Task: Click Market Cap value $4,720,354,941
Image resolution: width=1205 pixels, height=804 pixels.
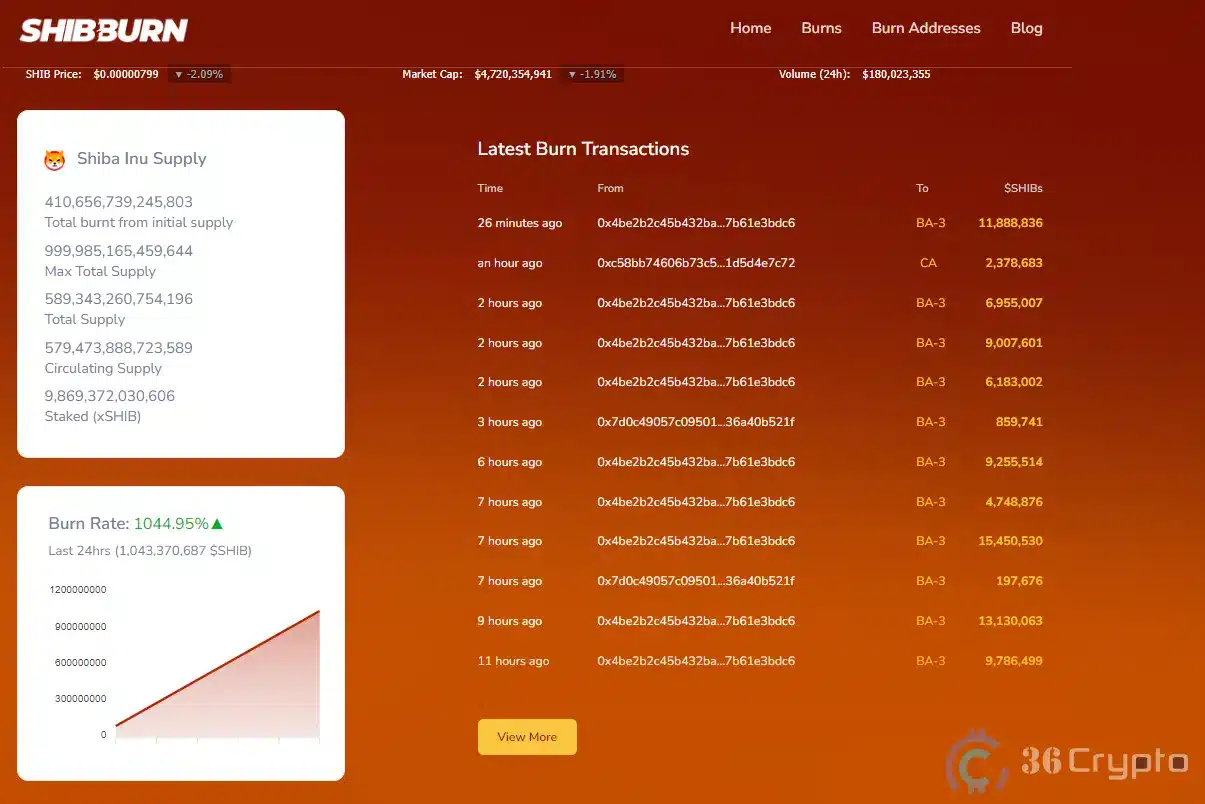Action: (x=513, y=74)
